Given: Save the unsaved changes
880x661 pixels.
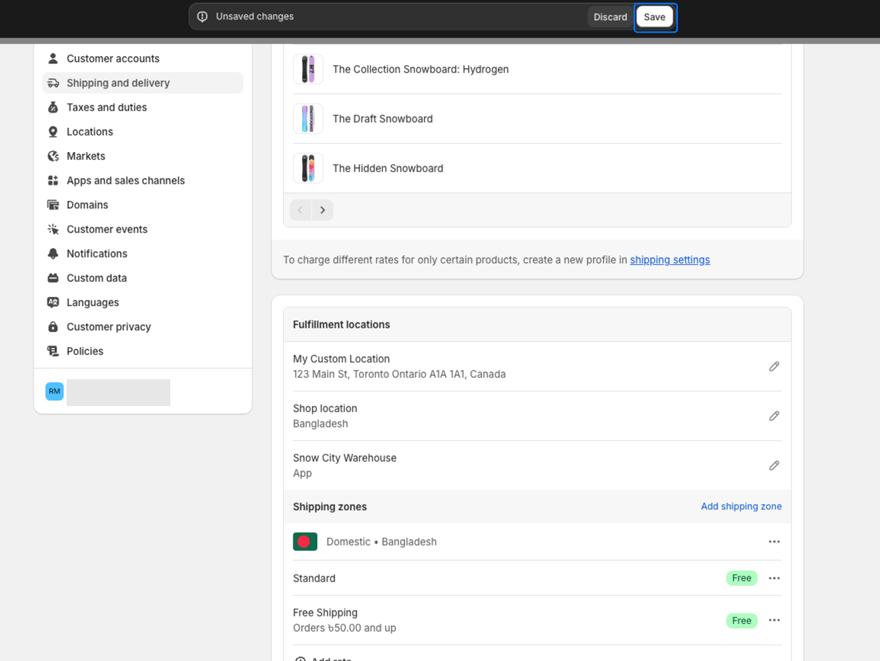Looking at the screenshot, I should coord(654,17).
